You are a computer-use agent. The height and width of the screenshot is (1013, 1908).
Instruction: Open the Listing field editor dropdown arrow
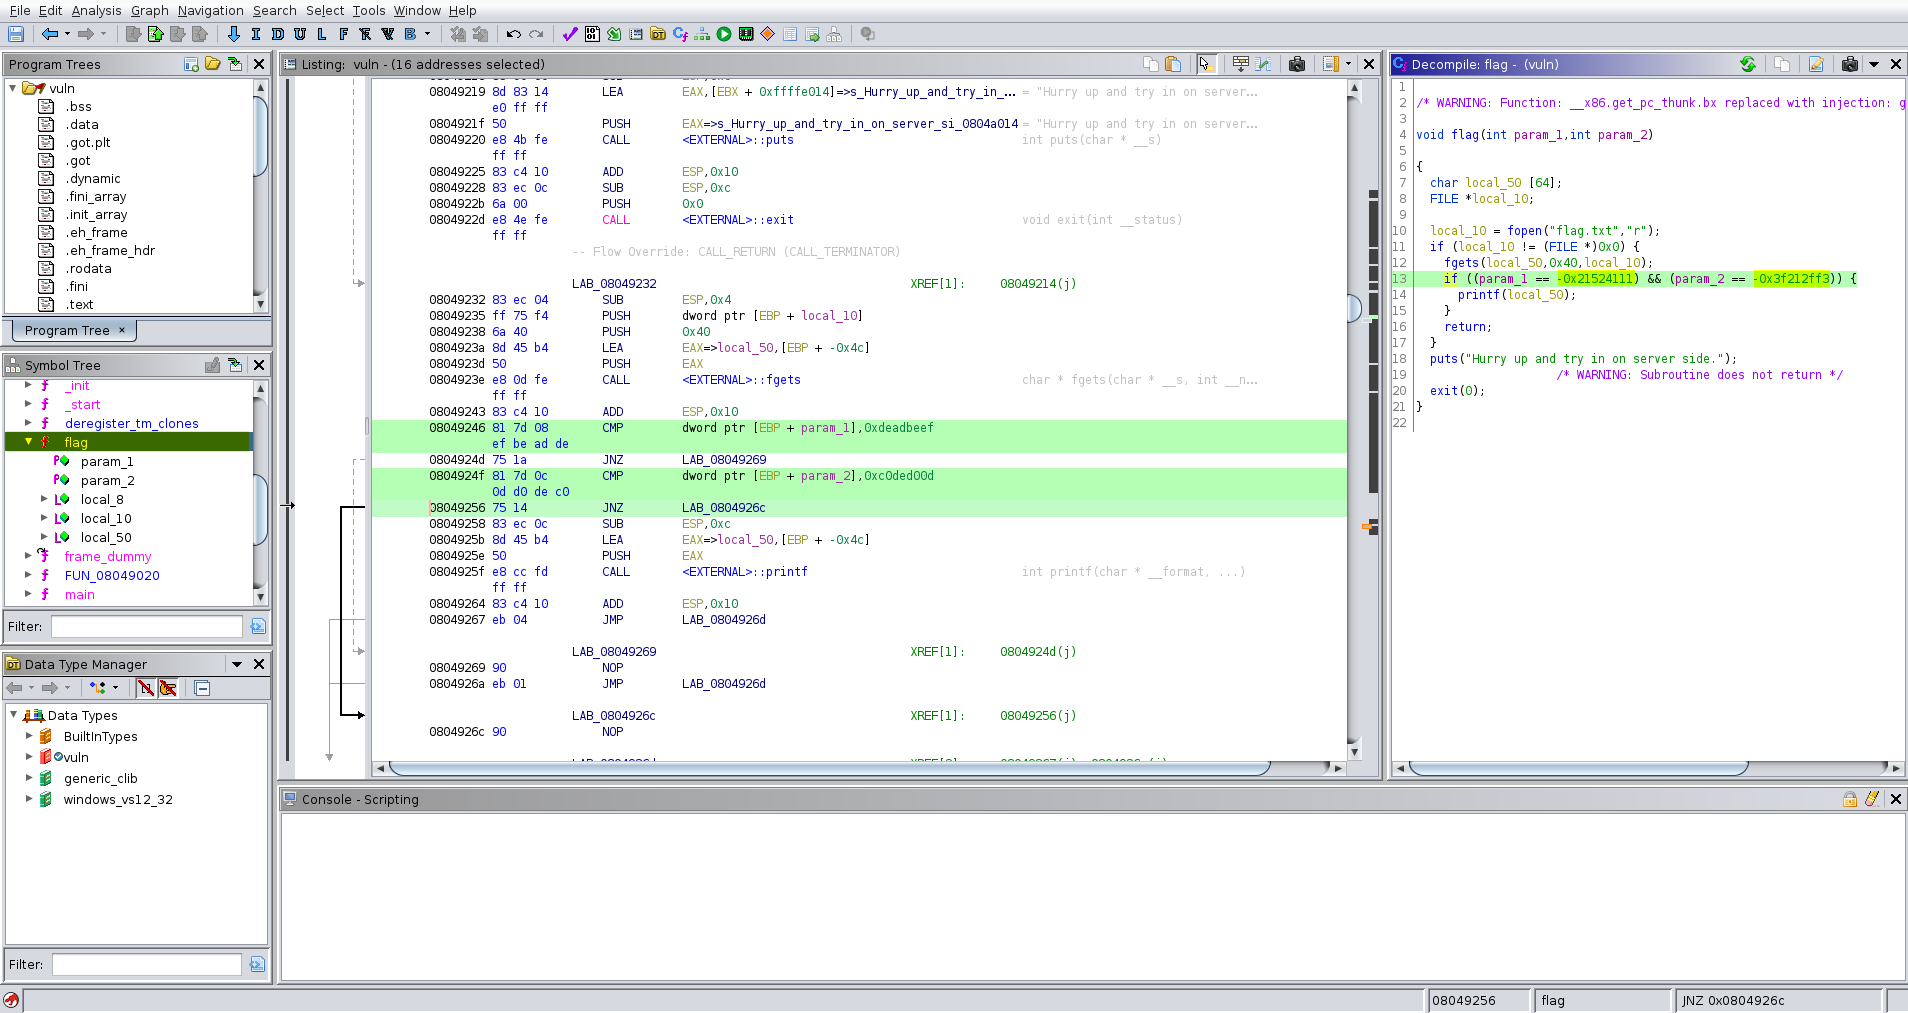point(1348,64)
